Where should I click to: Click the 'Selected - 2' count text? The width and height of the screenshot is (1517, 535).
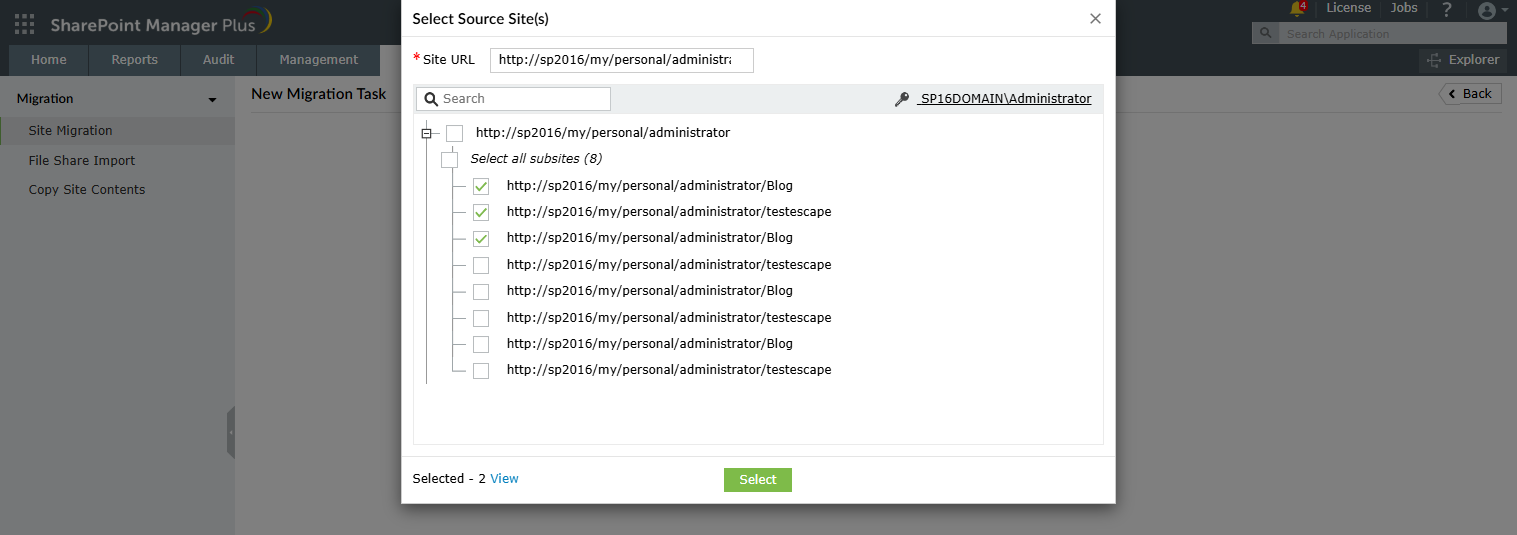click(x=449, y=479)
